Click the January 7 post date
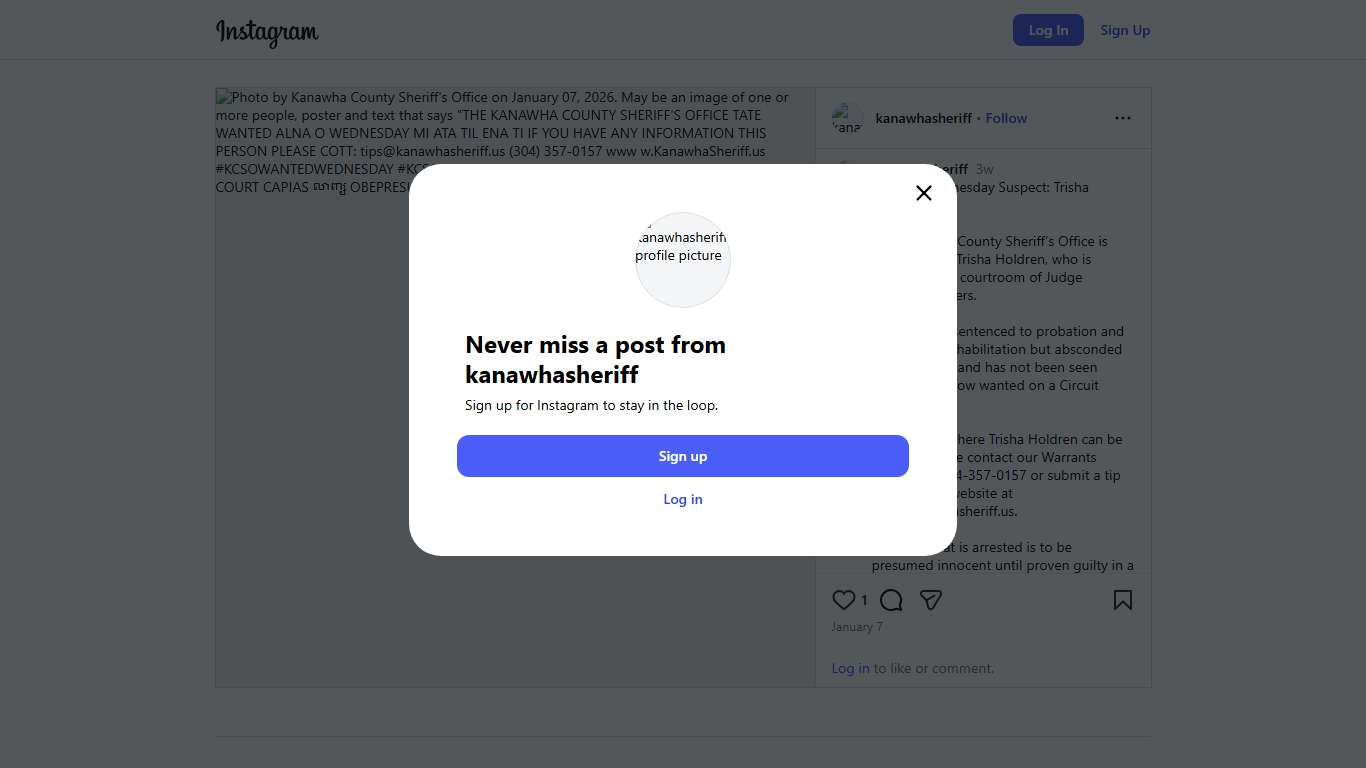This screenshot has width=1366, height=768. click(857, 627)
